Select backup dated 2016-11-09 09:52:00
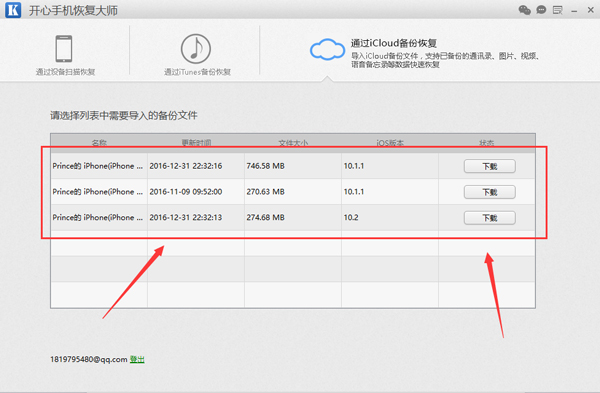The width and height of the screenshot is (600, 393). tap(186, 192)
